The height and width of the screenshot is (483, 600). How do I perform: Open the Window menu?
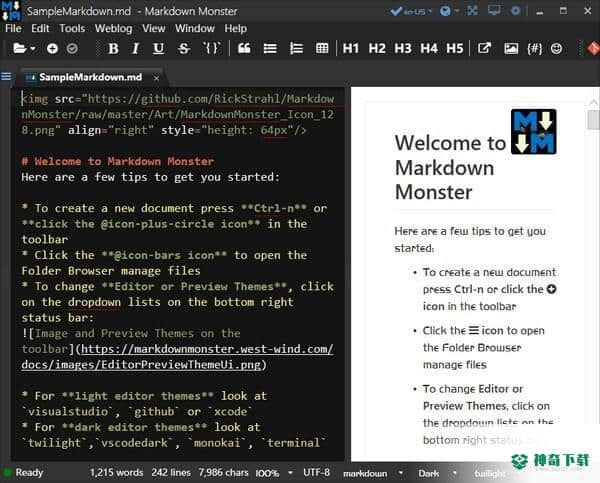(x=195, y=29)
